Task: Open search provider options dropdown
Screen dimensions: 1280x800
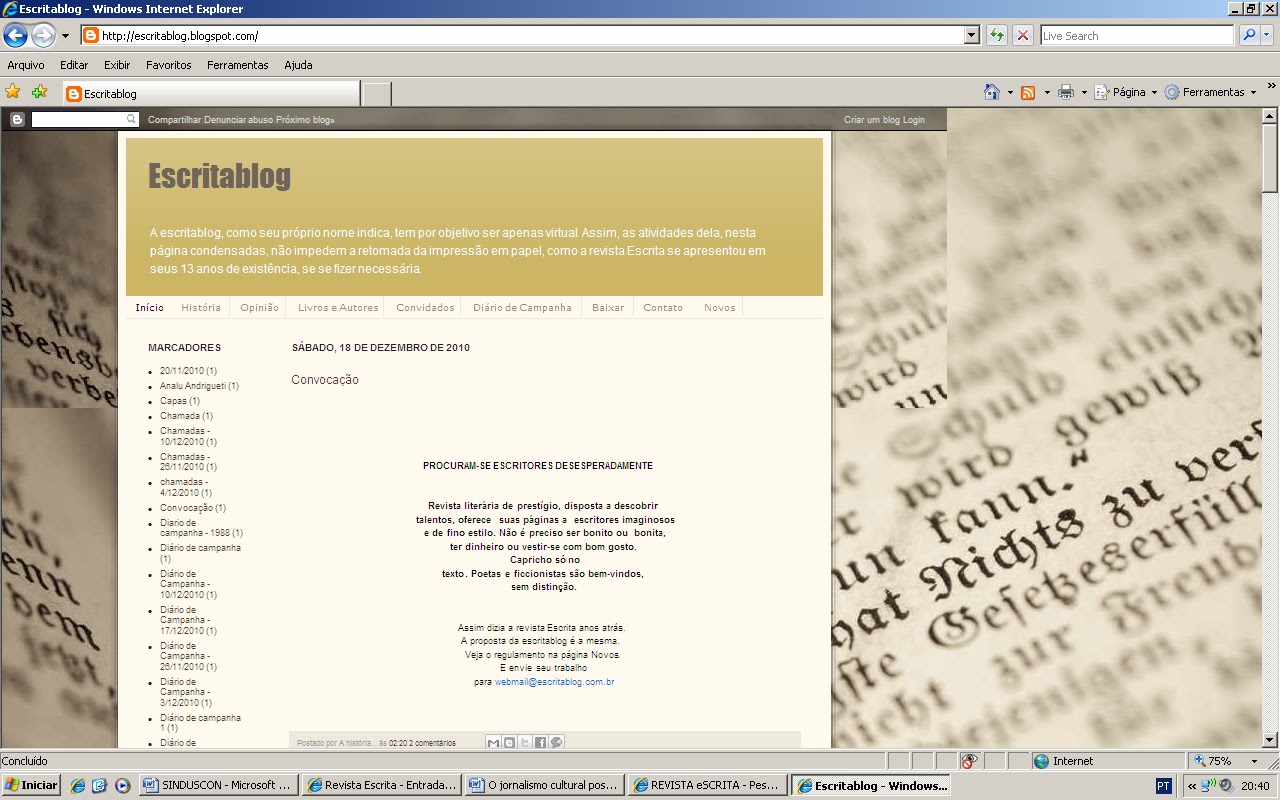Action: 1268,36
